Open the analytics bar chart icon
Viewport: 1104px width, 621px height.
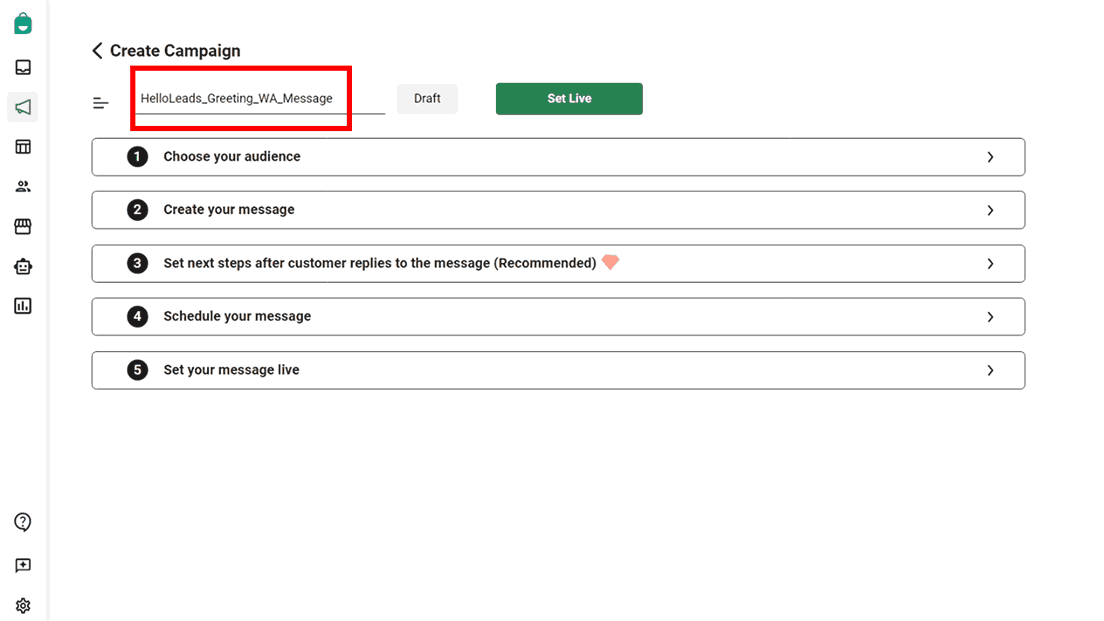pos(23,306)
